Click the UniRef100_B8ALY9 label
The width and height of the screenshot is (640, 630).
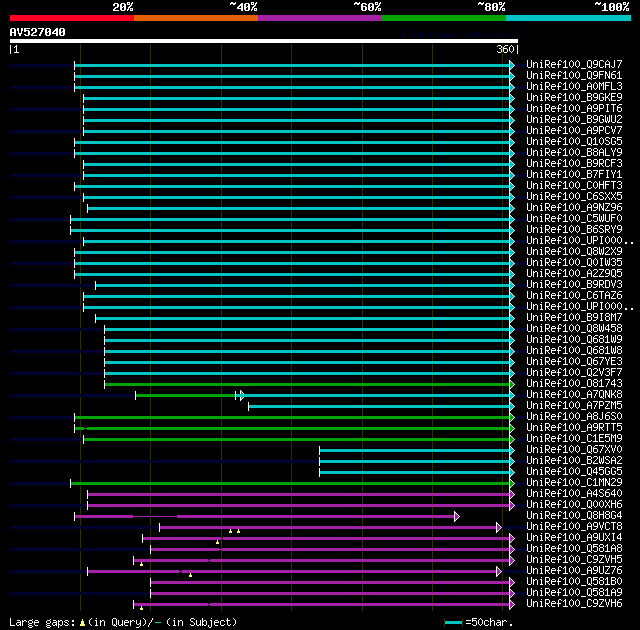(x=574, y=153)
